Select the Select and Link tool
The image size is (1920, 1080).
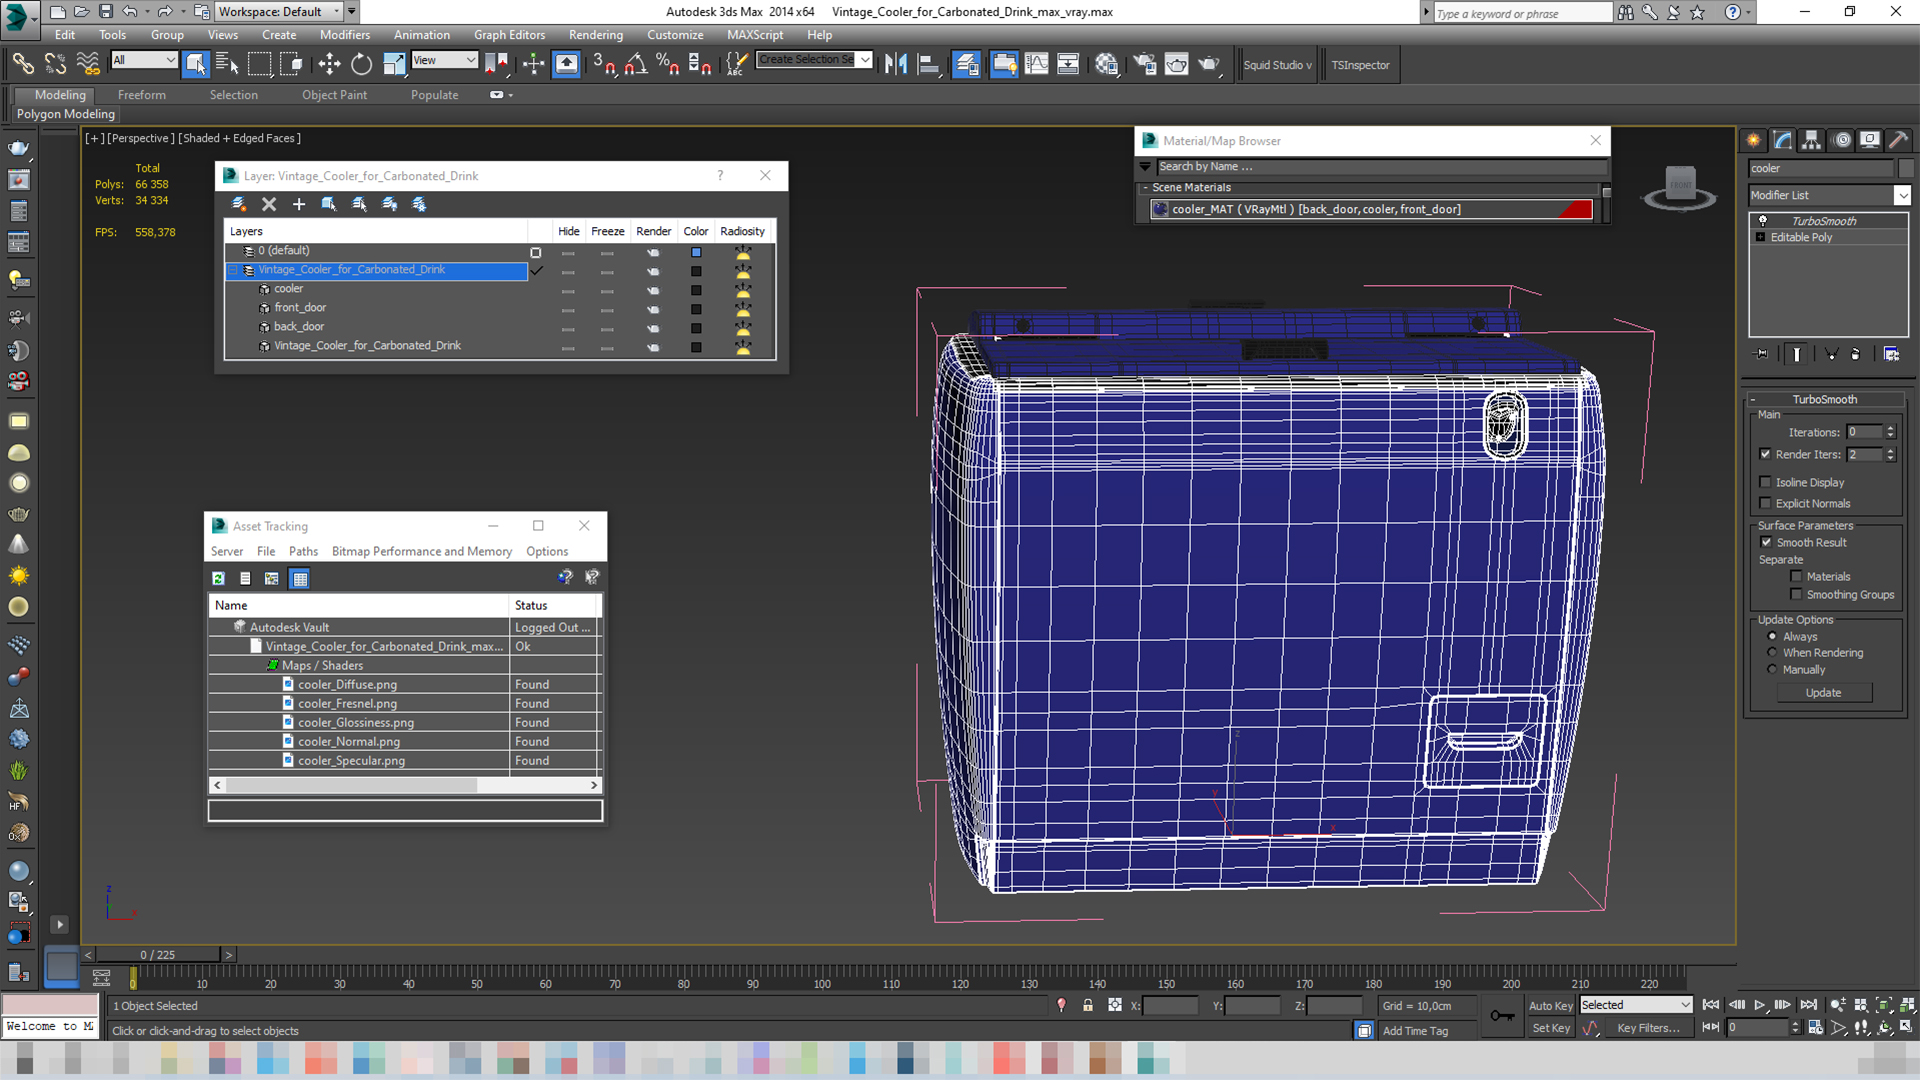[x=23, y=64]
